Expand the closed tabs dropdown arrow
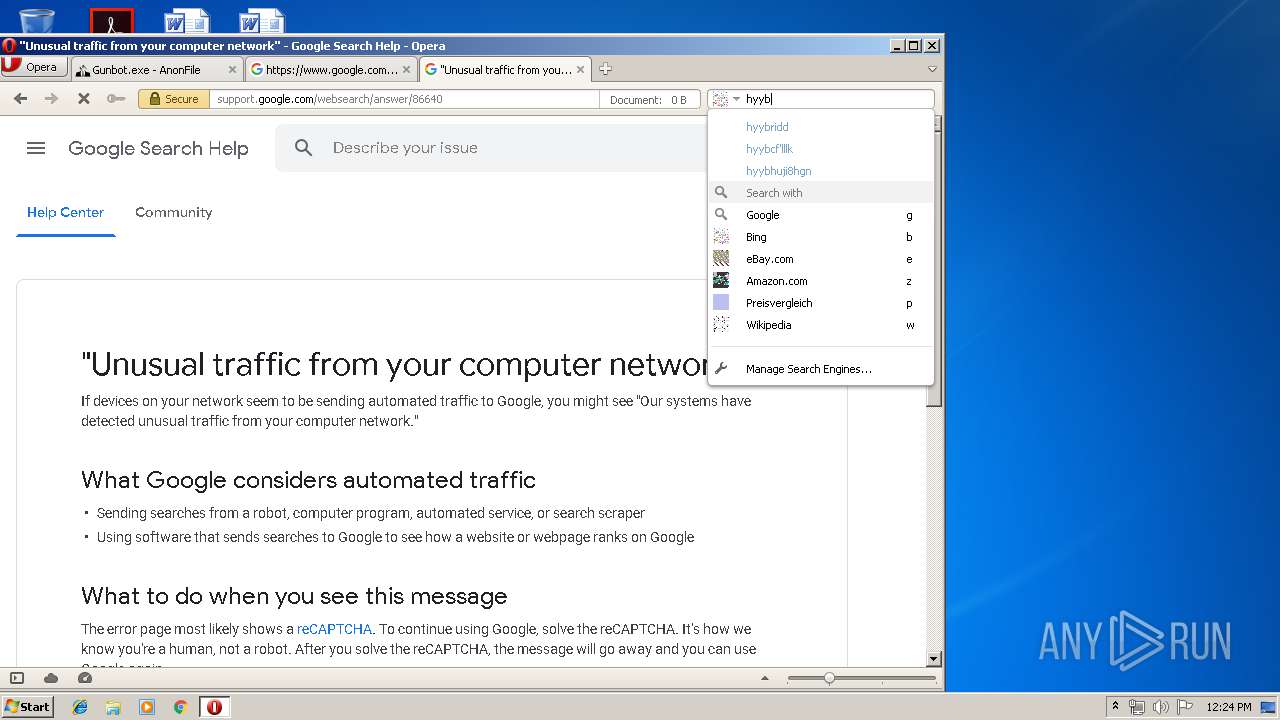The height and width of the screenshot is (720, 1280). point(932,69)
